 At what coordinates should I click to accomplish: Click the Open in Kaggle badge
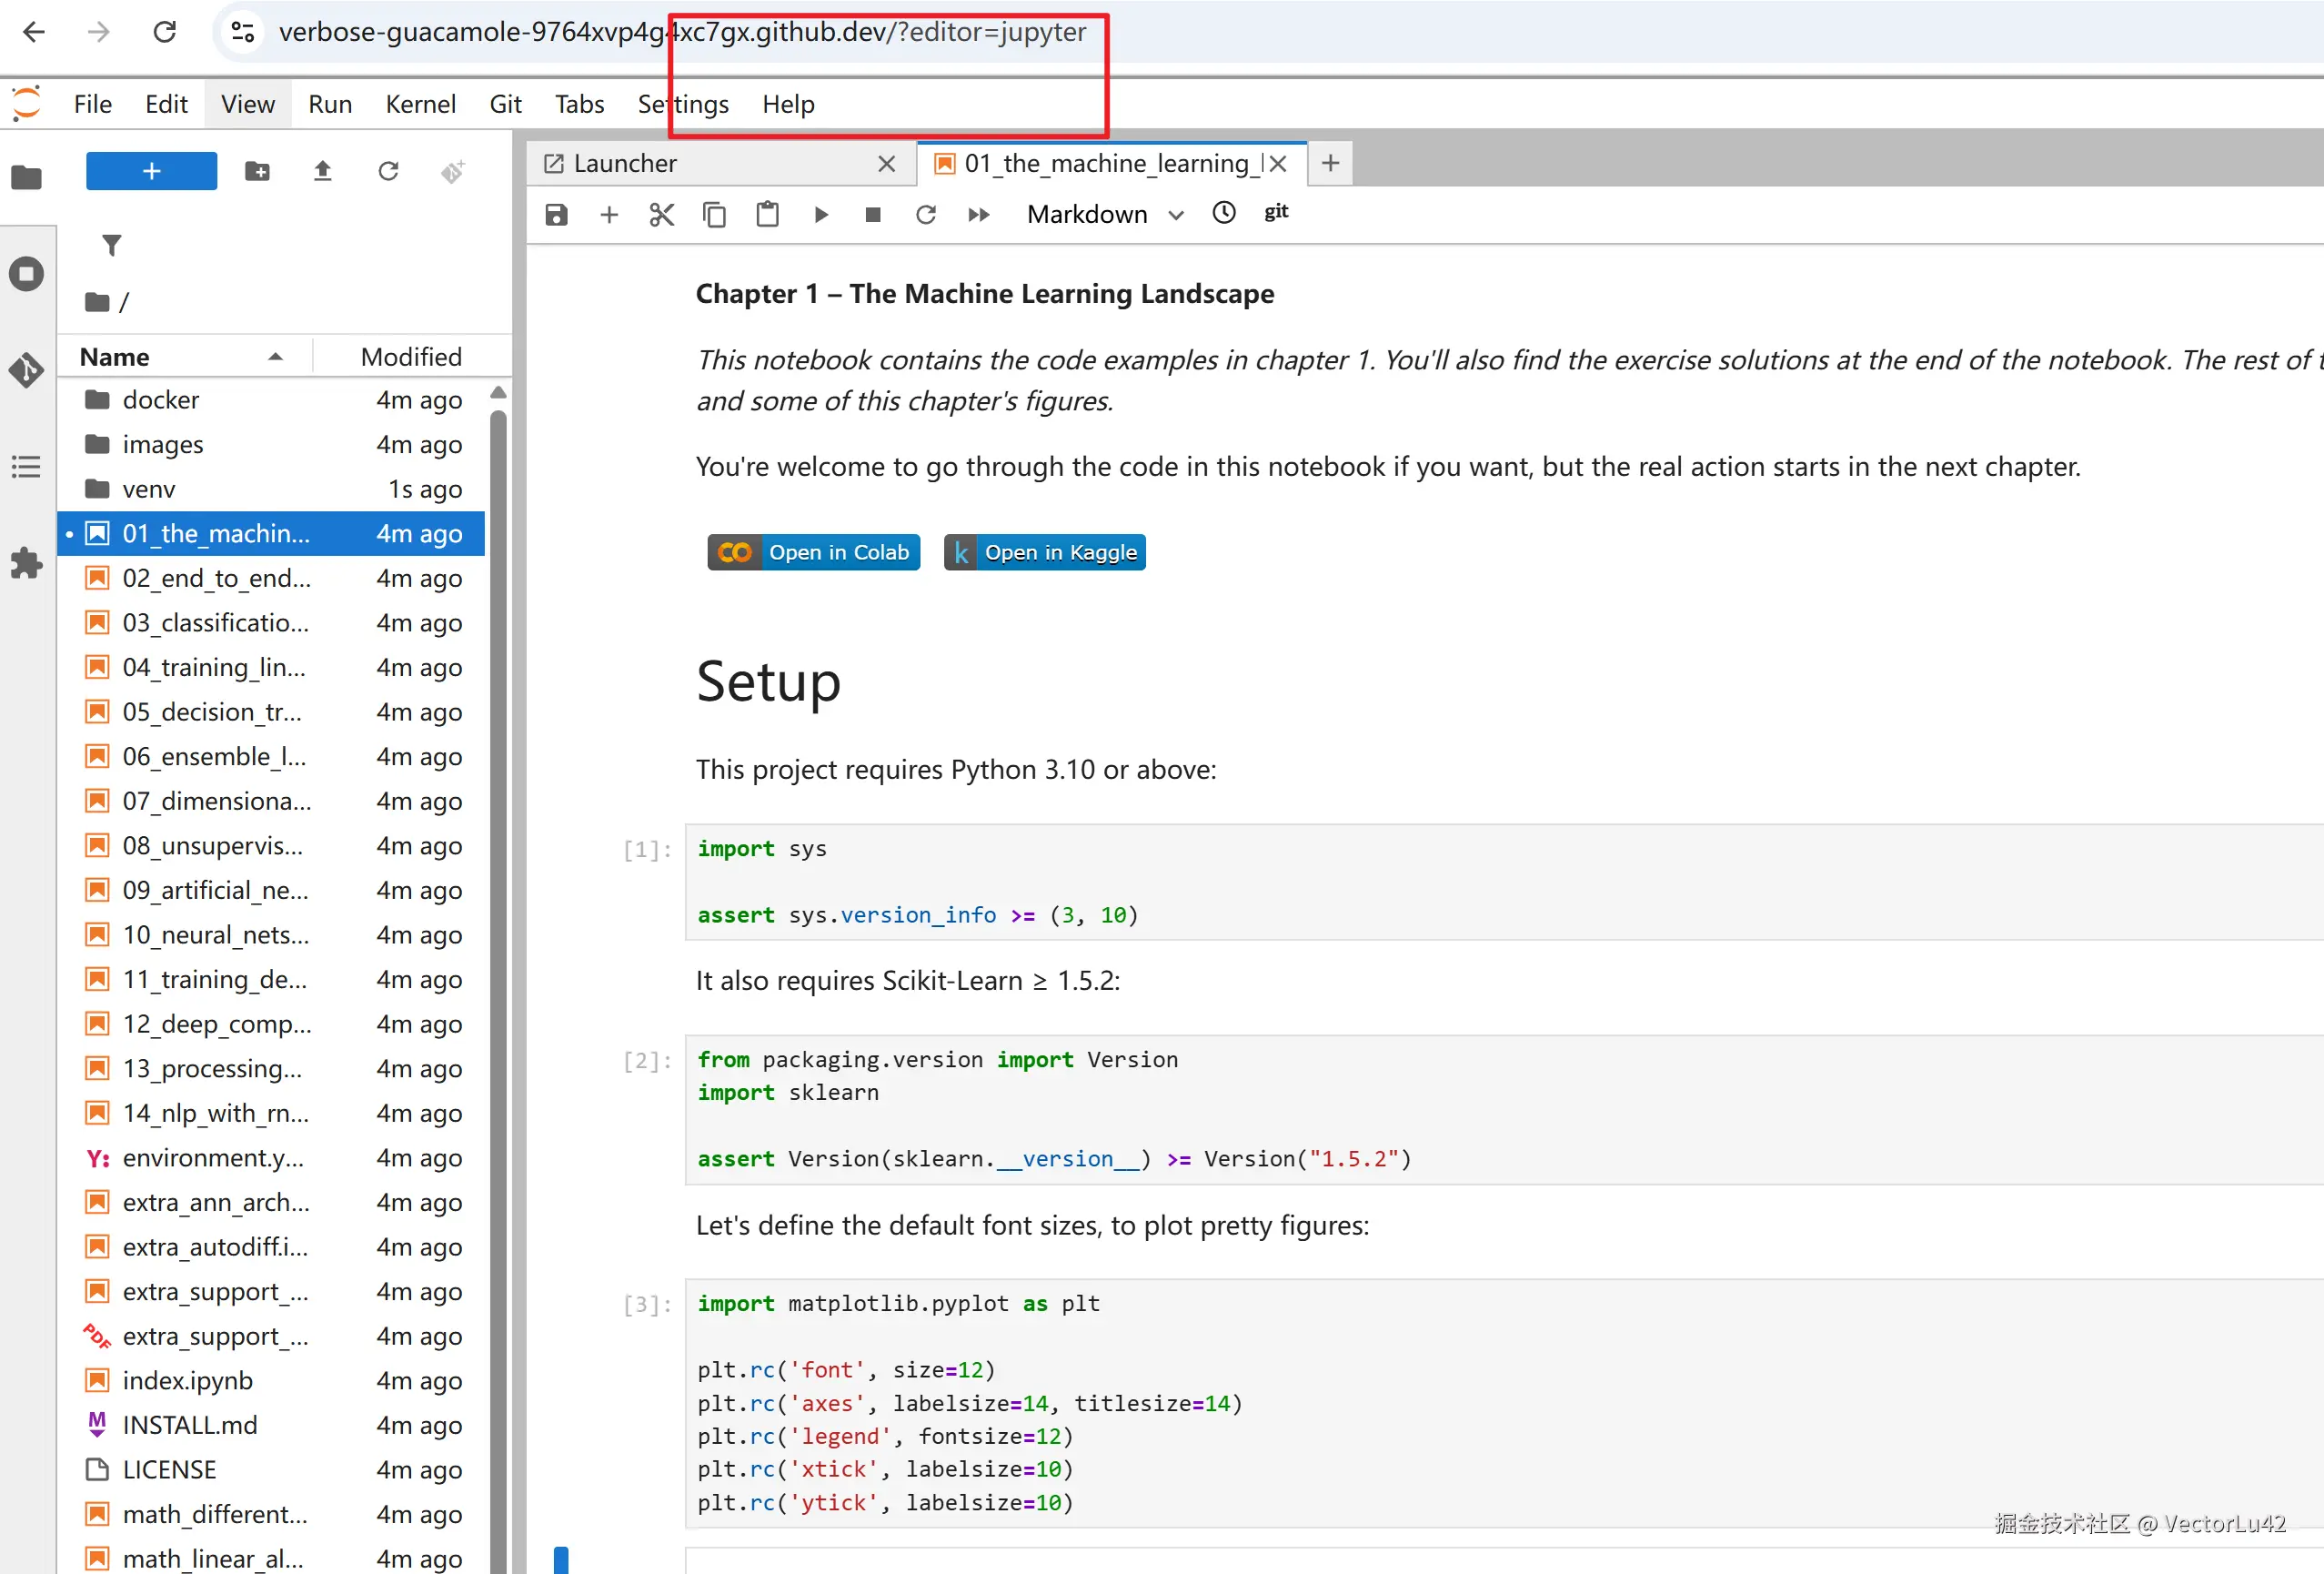[1044, 552]
